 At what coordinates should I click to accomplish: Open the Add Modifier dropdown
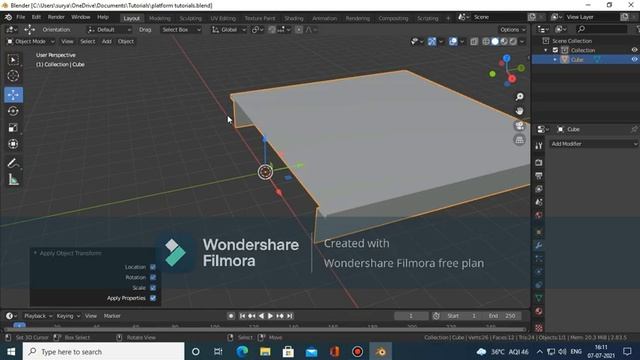click(x=594, y=144)
